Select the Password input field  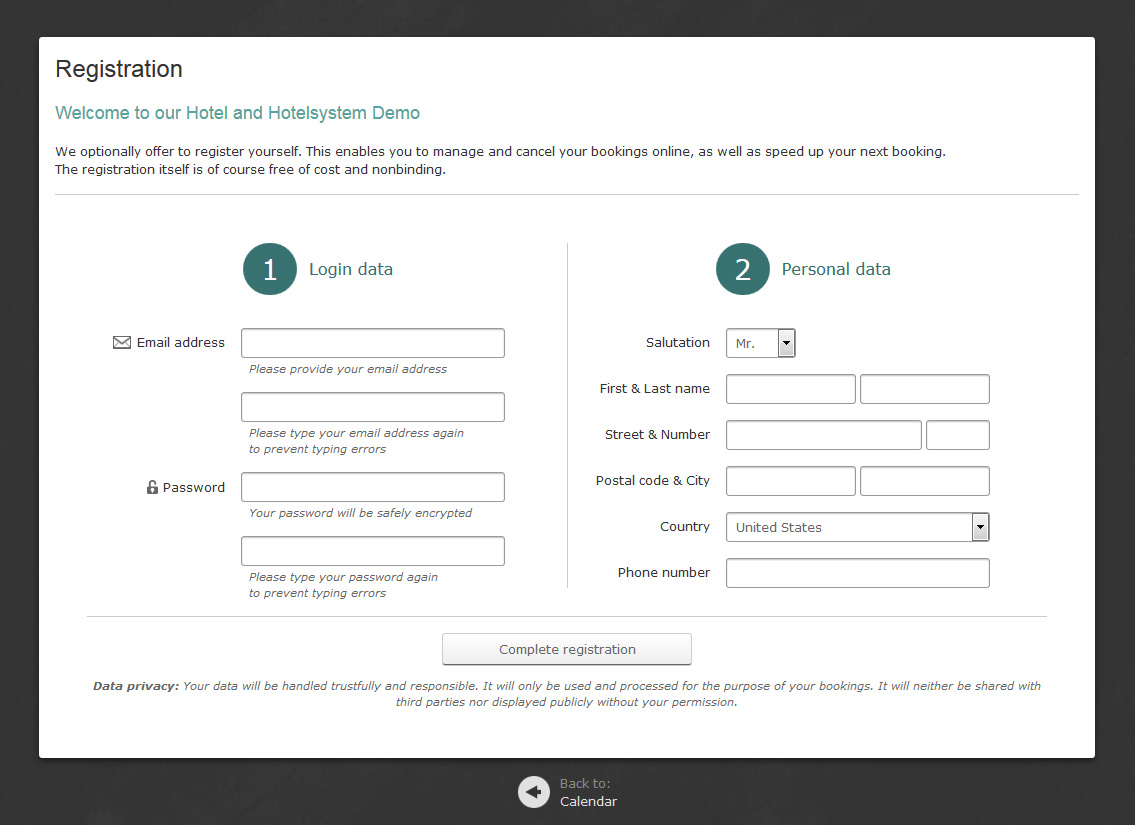[x=372, y=487]
